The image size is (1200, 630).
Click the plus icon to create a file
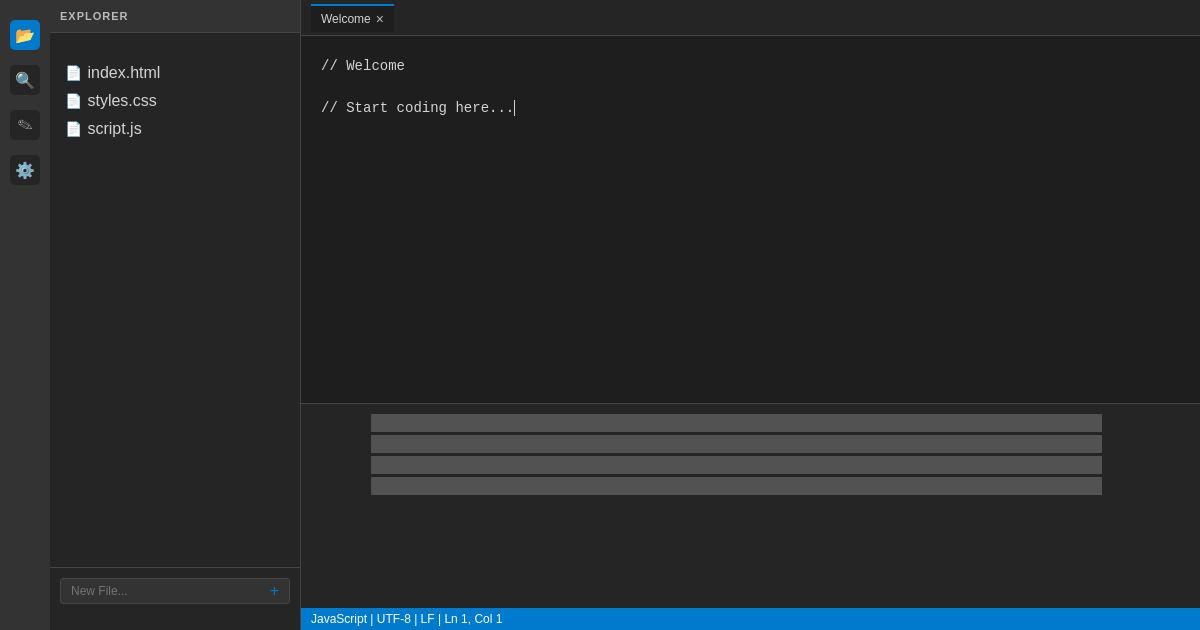click(x=274, y=591)
